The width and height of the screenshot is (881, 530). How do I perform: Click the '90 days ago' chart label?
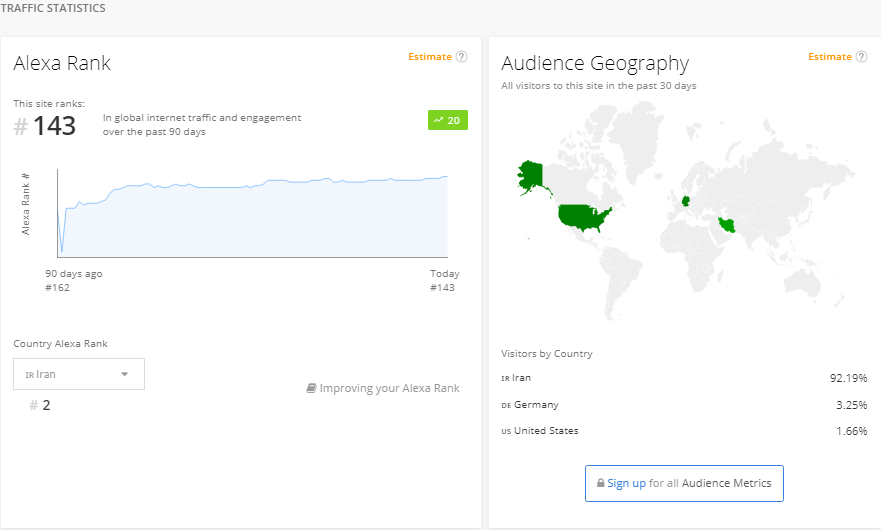tap(74, 274)
